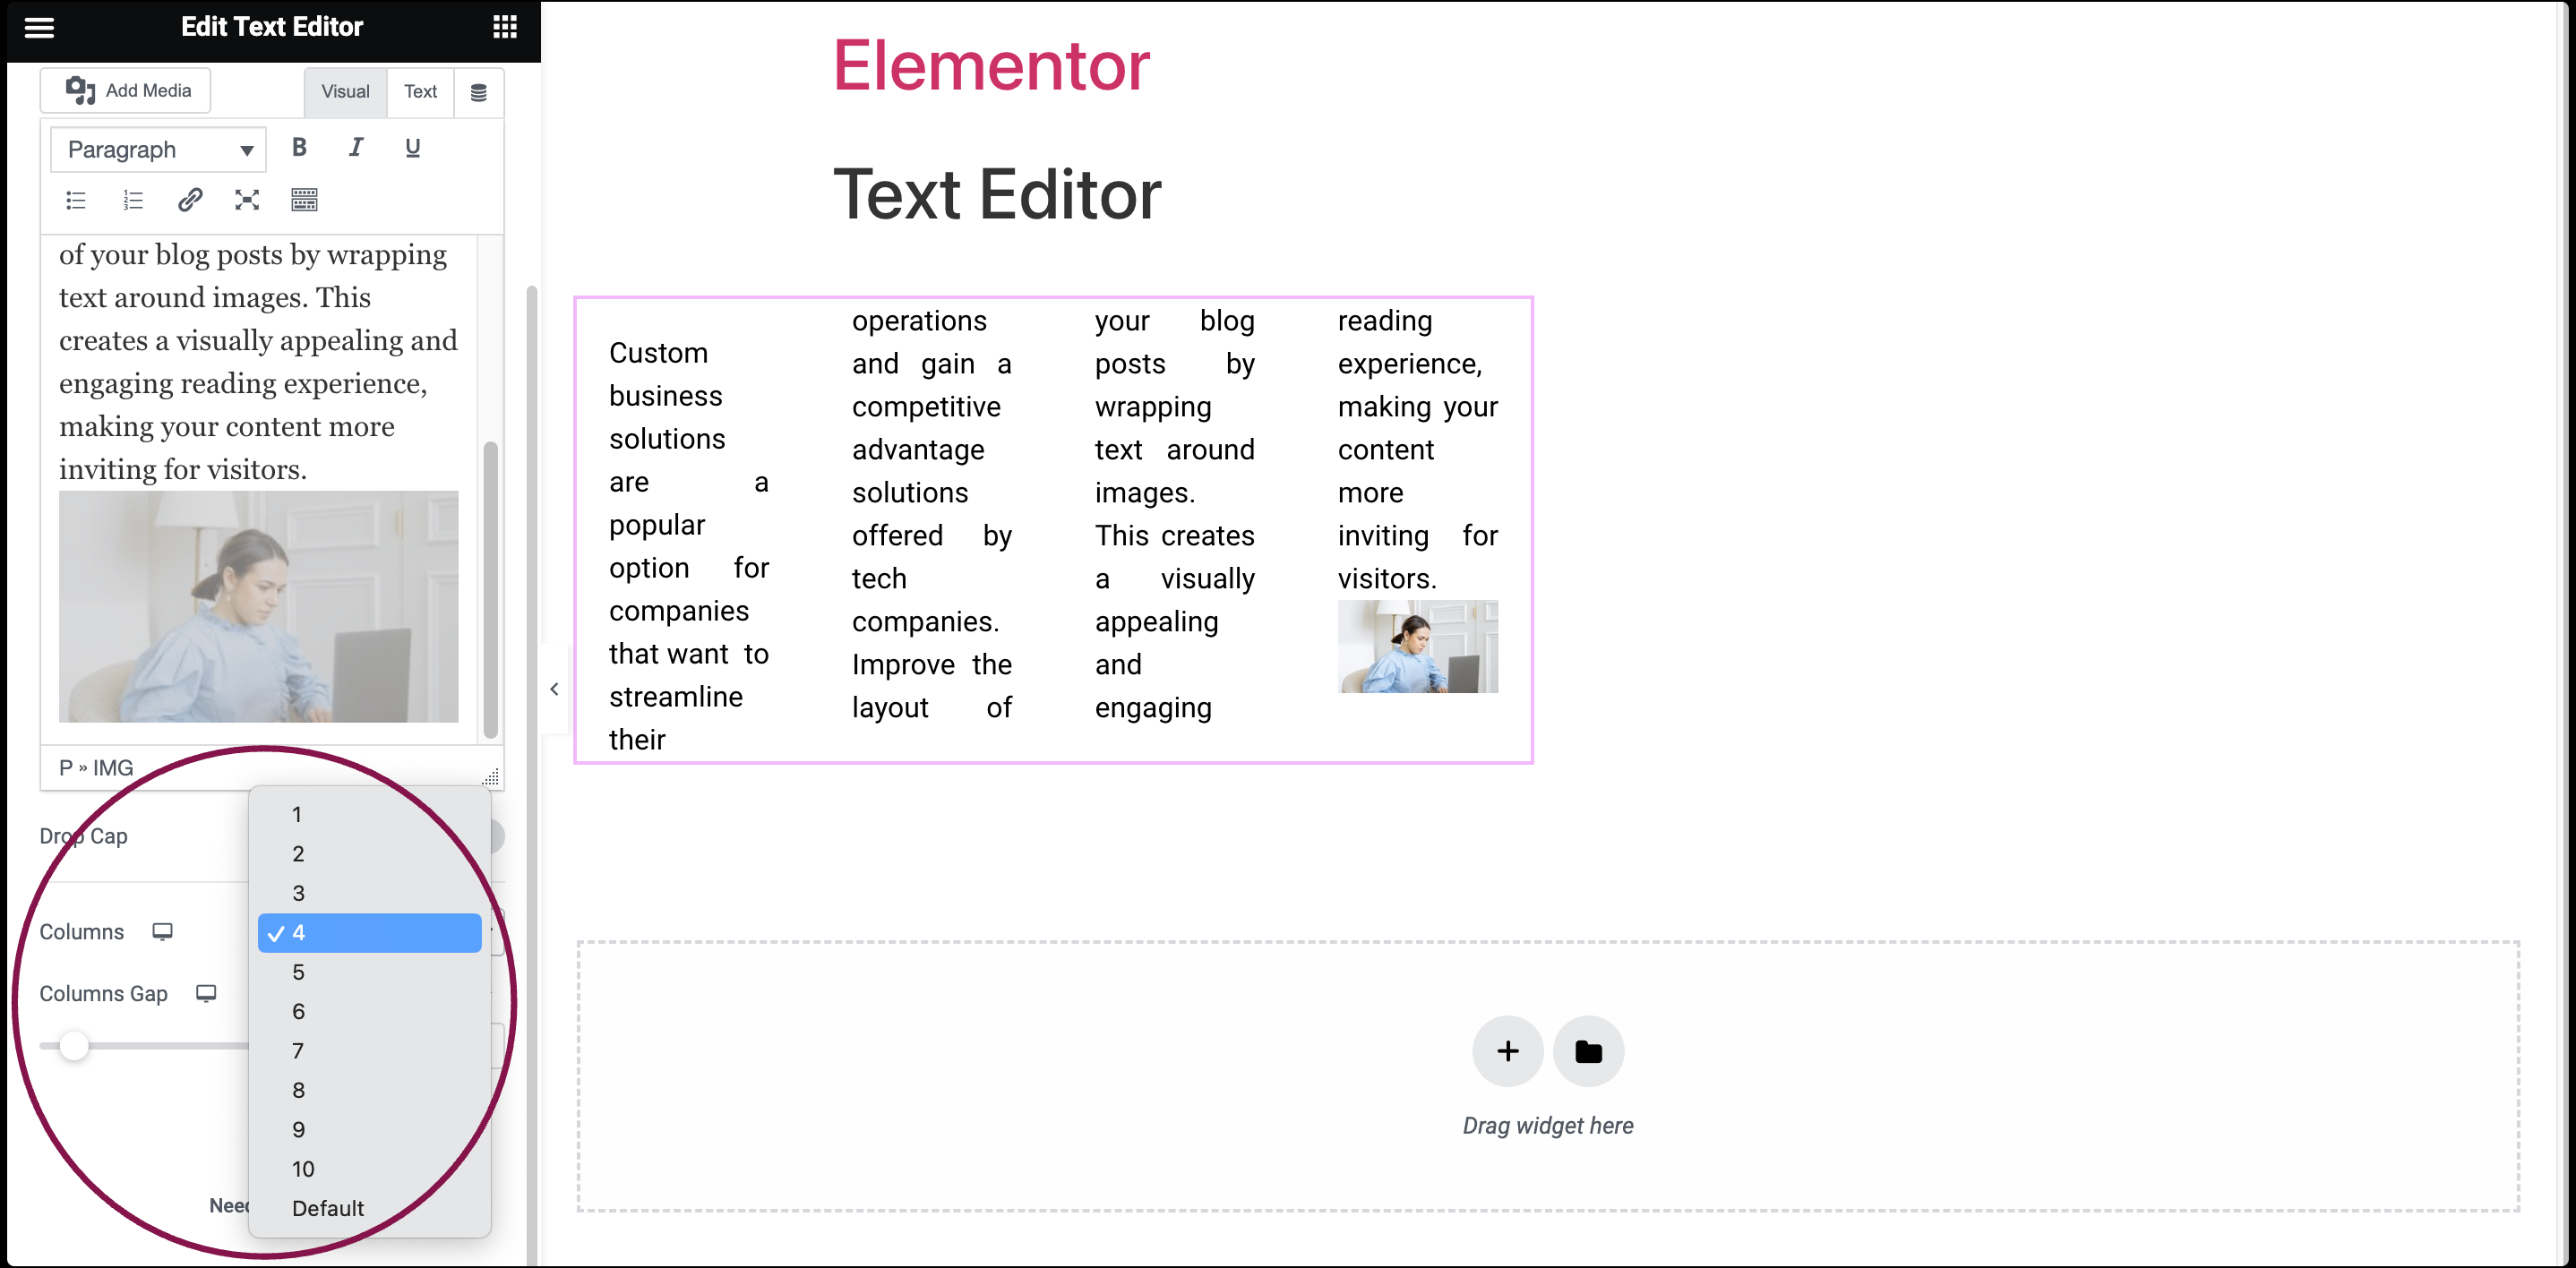Click the Italic formatting icon
This screenshot has width=2576, height=1268.
(353, 151)
